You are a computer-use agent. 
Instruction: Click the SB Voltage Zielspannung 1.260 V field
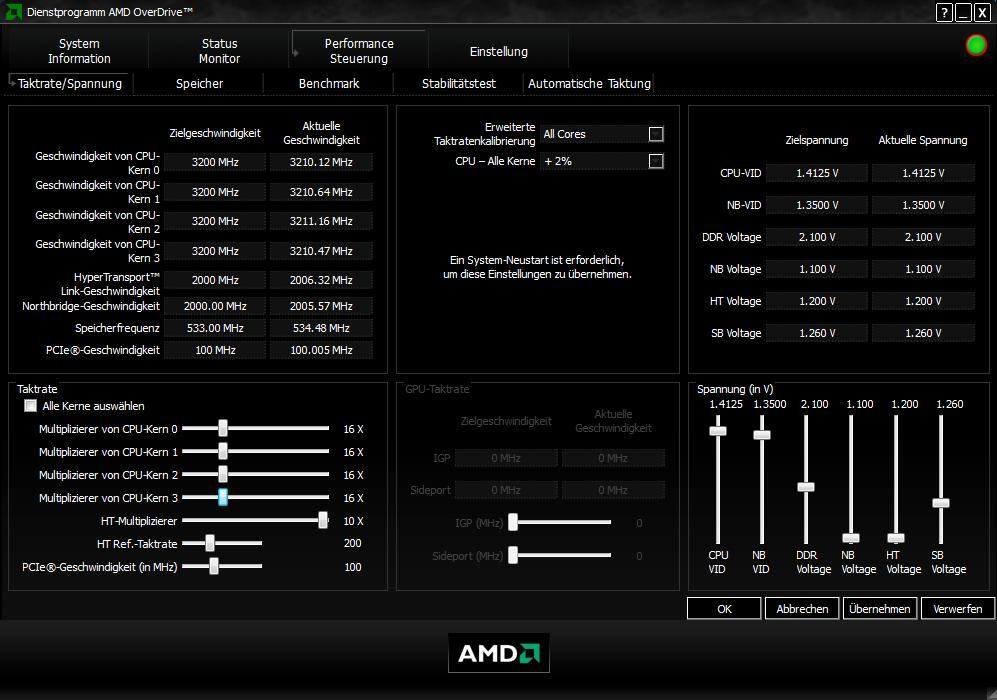point(817,333)
